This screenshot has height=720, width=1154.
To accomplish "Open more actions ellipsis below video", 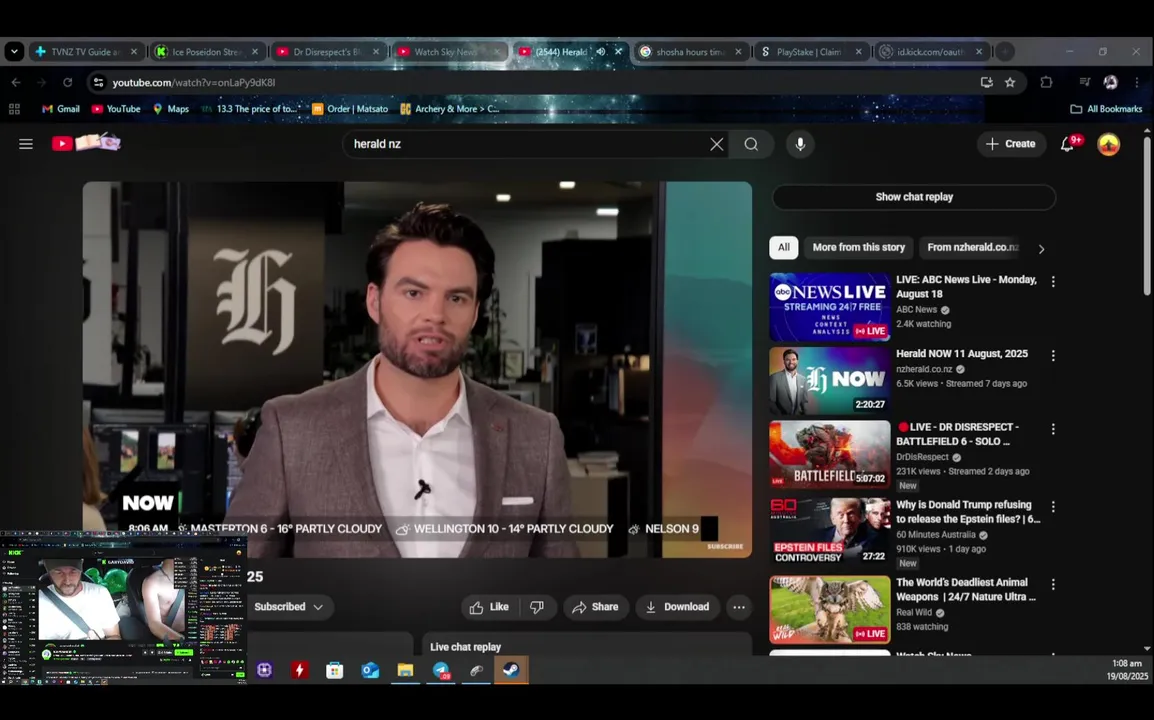I will click(x=739, y=607).
